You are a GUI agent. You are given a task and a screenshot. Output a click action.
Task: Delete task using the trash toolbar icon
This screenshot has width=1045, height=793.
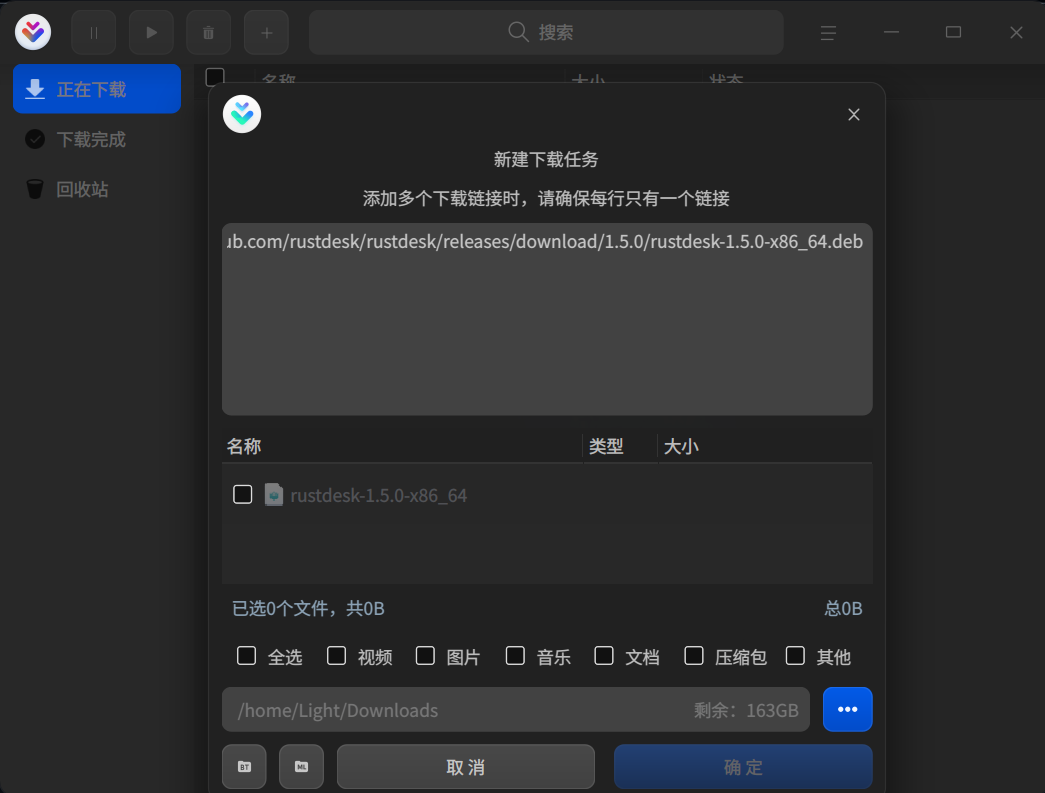pyautogui.click(x=209, y=32)
